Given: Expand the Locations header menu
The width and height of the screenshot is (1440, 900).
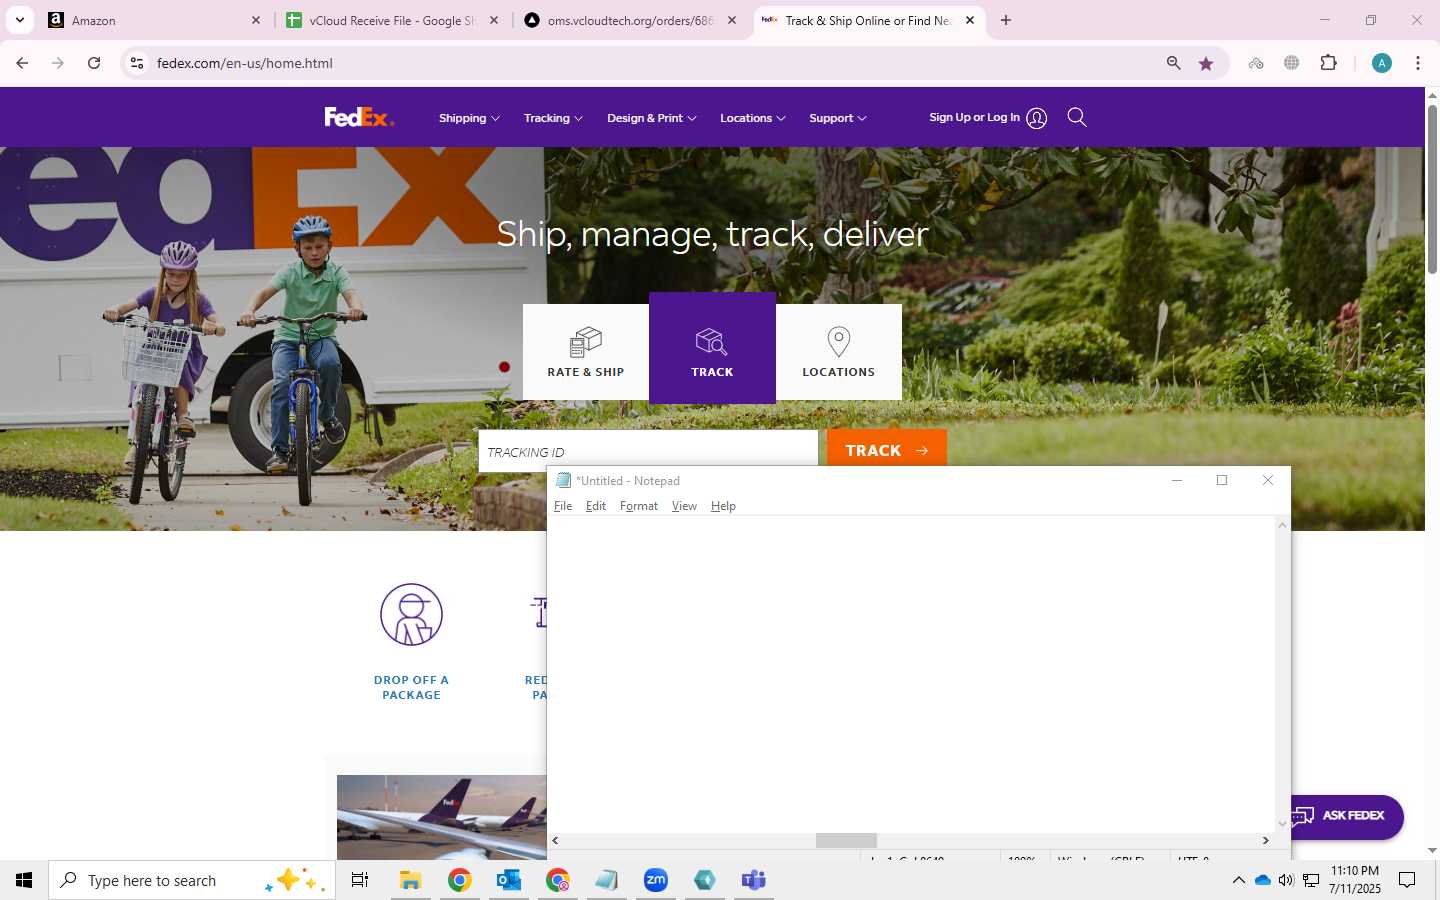Looking at the screenshot, I should pyautogui.click(x=753, y=118).
